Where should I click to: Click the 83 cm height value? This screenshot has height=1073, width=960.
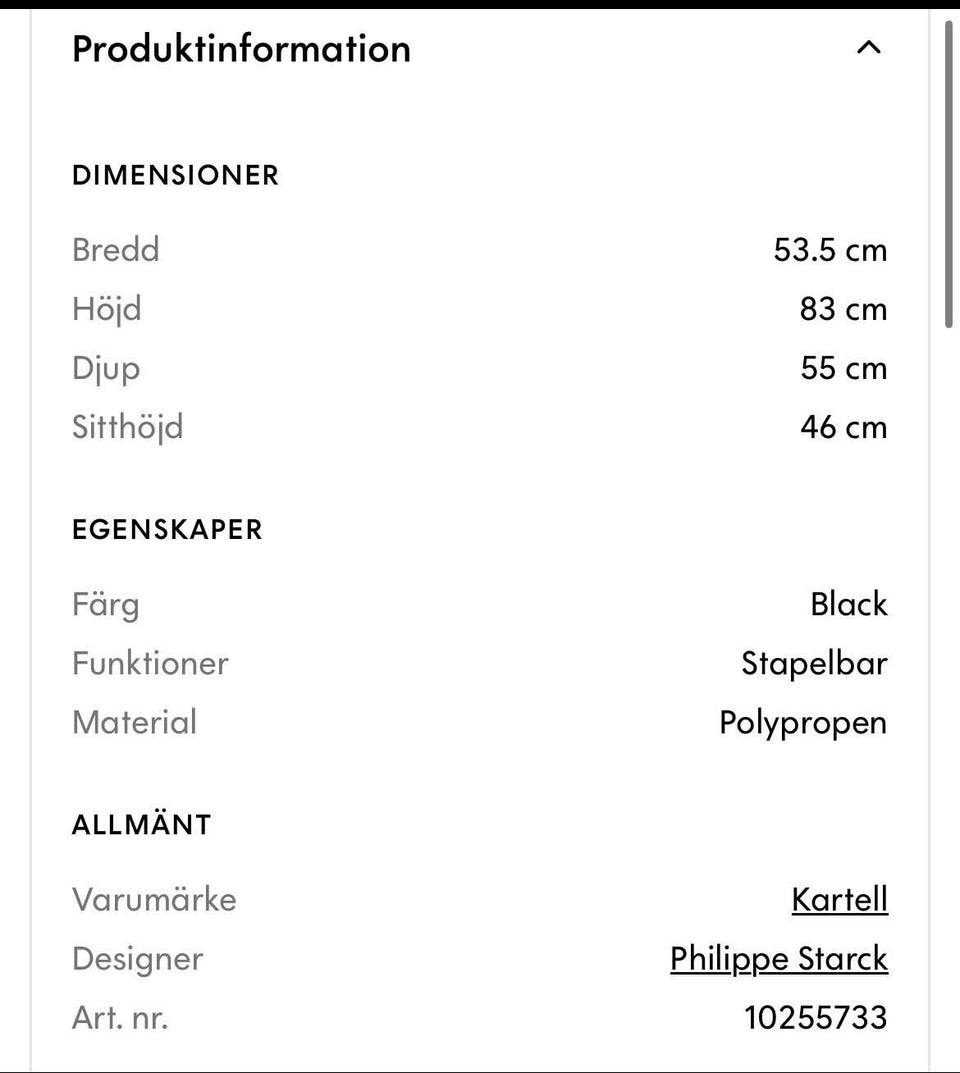point(843,309)
